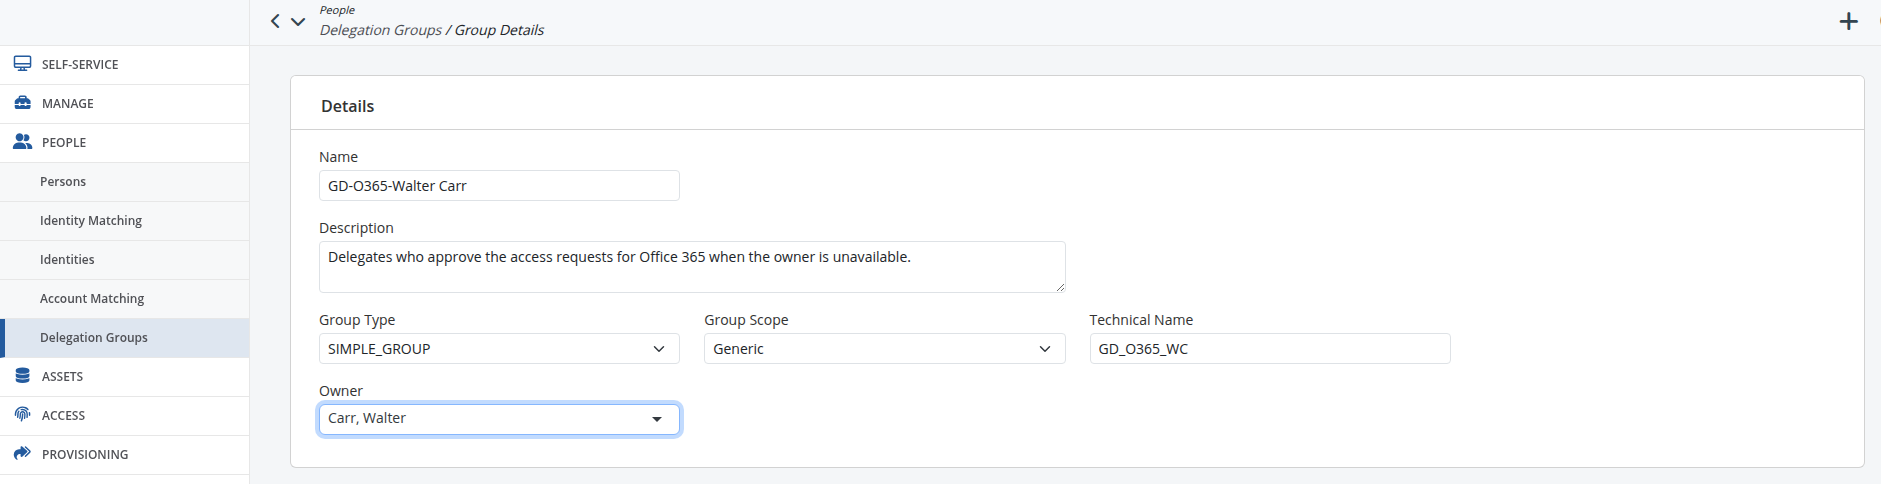Select Account Matching in the sidebar
The width and height of the screenshot is (1881, 484).
coord(124,298)
